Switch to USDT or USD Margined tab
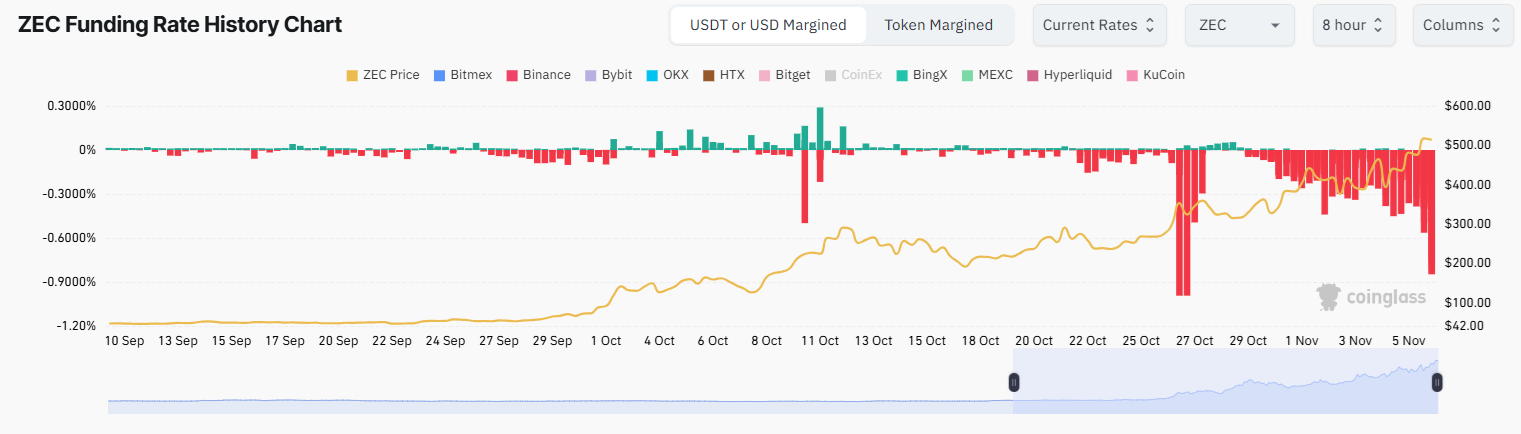1521x434 pixels. click(x=768, y=25)
